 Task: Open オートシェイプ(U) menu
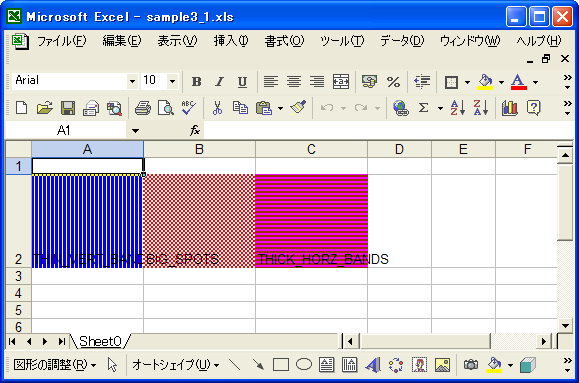click(x=176, y=365)
